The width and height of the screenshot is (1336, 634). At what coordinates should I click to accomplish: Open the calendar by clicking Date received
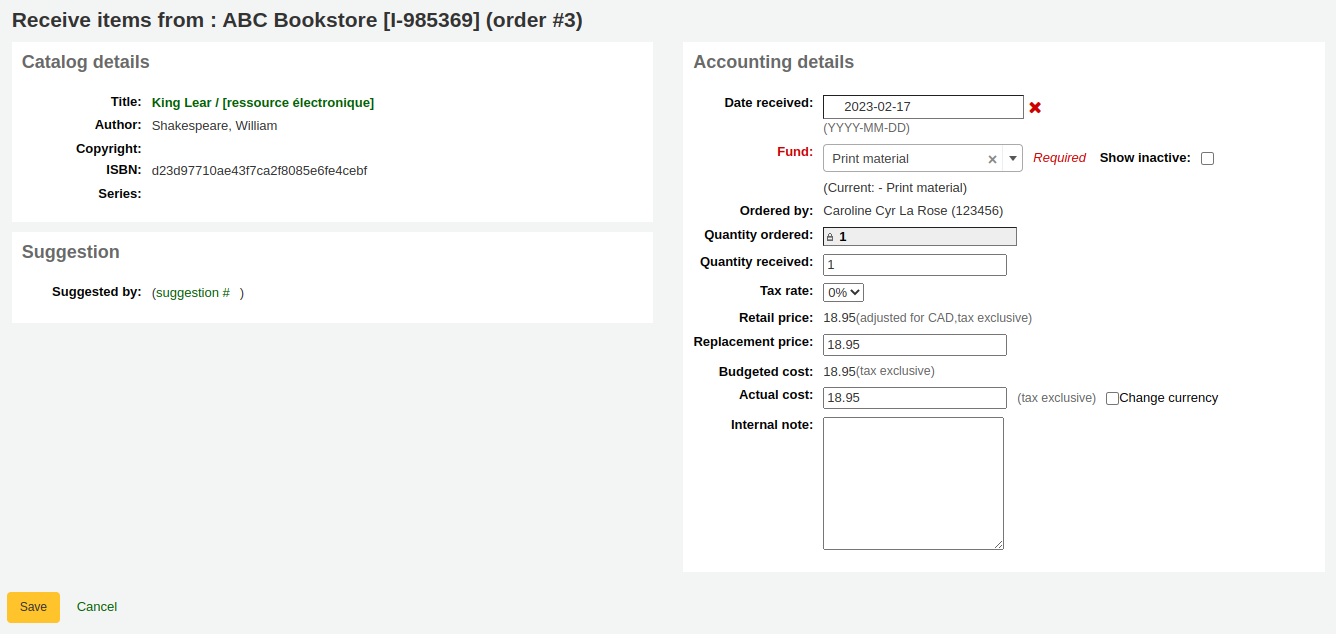click(922, 106)
